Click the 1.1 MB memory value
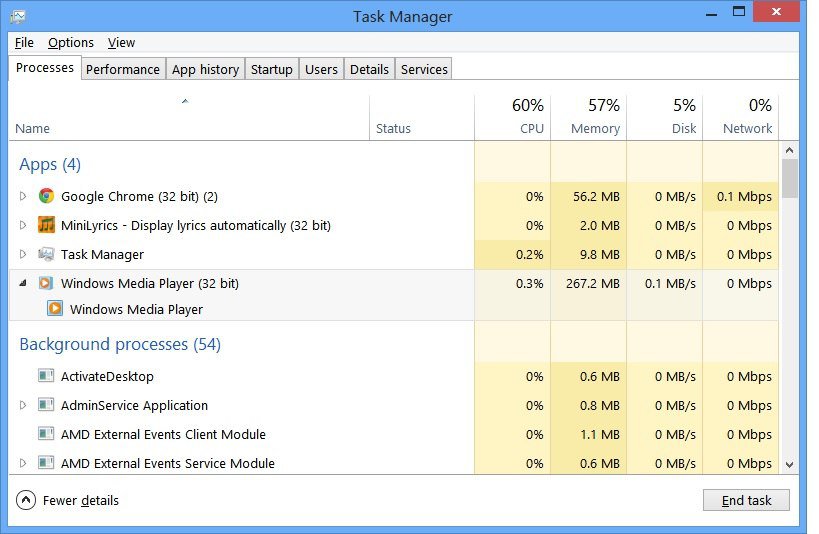 point(600,434)
